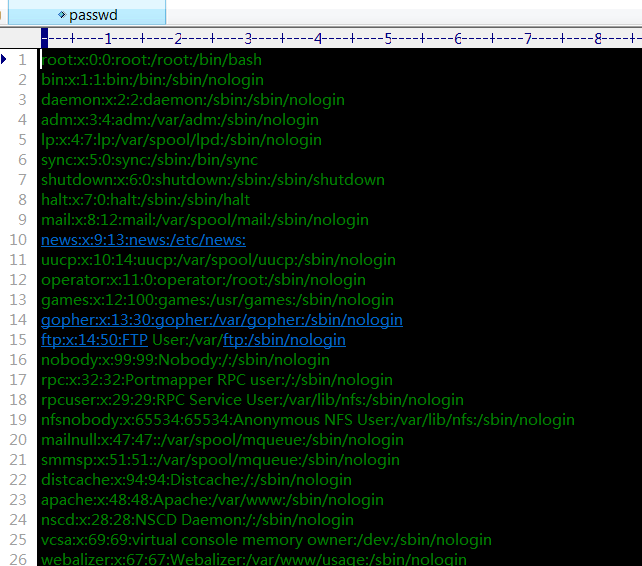Click the rpcuser:x:29:29 line text
Image resolution: width=642 pixels, height=566 pixels.
point(252,400)
